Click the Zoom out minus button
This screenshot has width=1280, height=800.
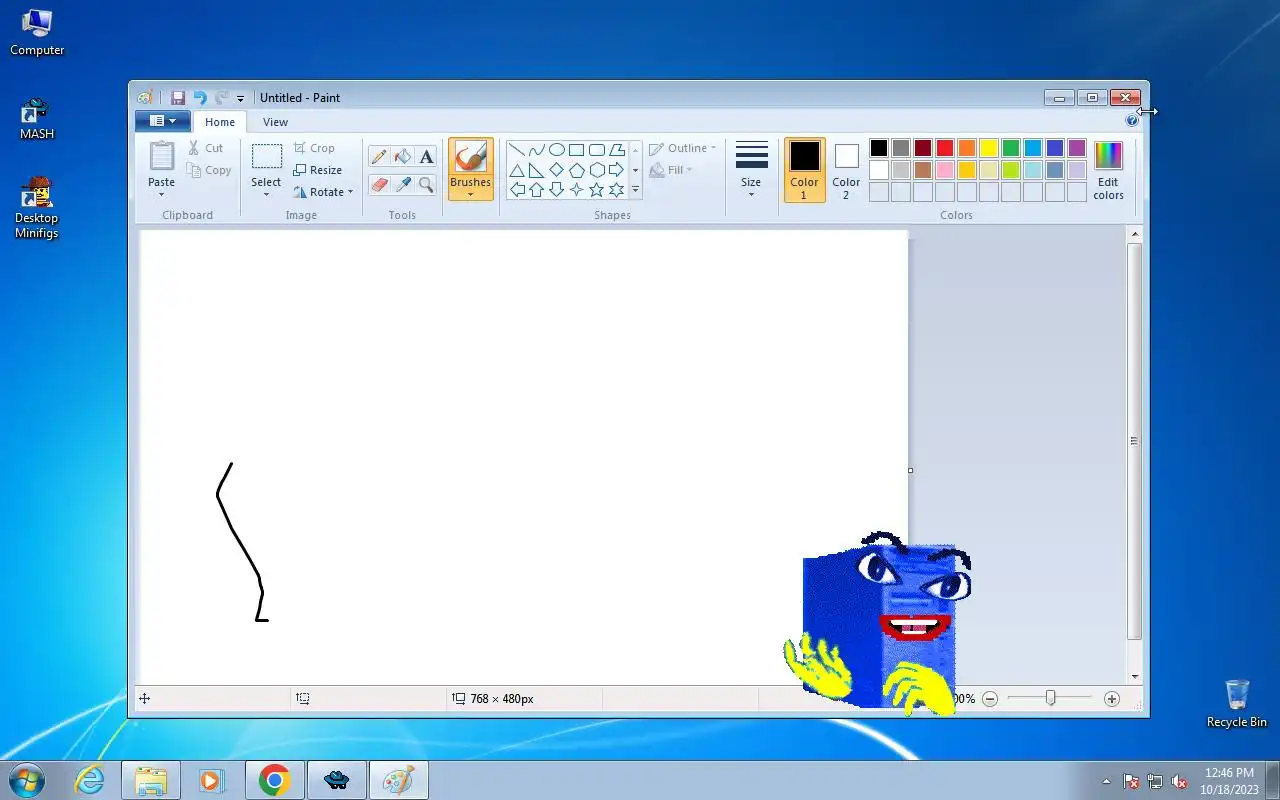(x=990, y=699)
